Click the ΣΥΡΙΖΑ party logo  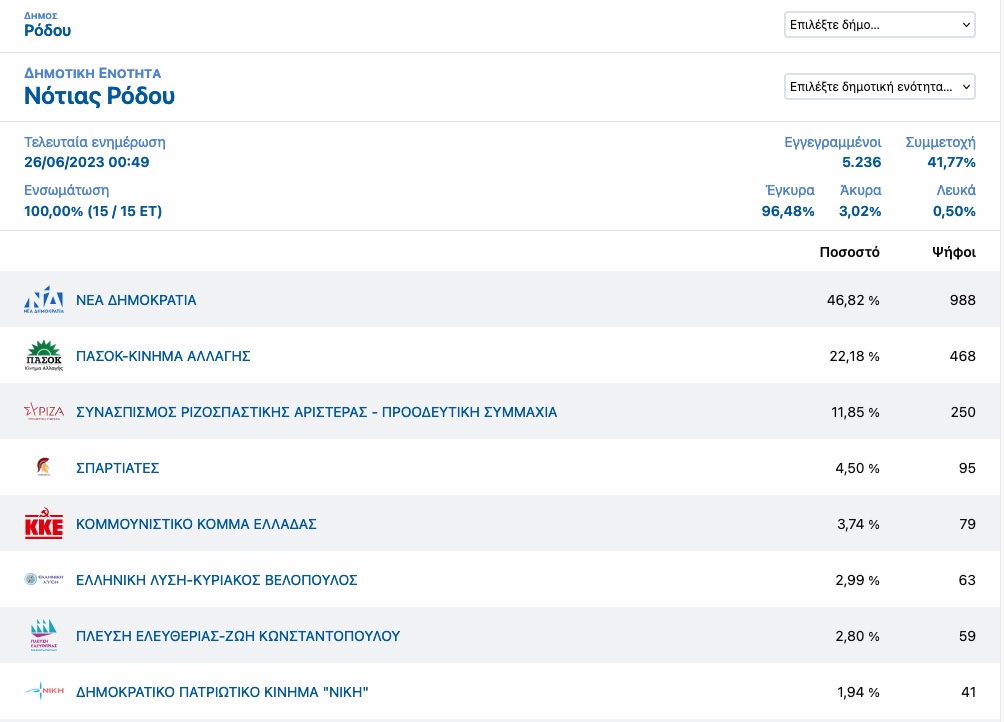click(x=44, y=412)
